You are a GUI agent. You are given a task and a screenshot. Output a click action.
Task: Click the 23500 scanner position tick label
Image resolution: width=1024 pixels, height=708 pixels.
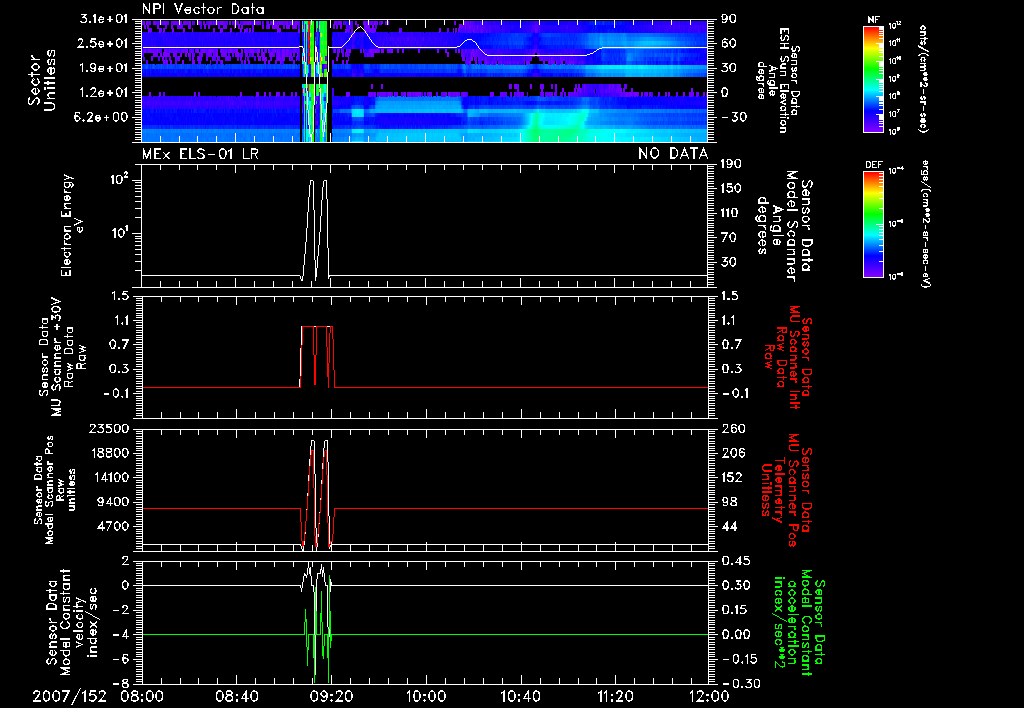point(108,429)
